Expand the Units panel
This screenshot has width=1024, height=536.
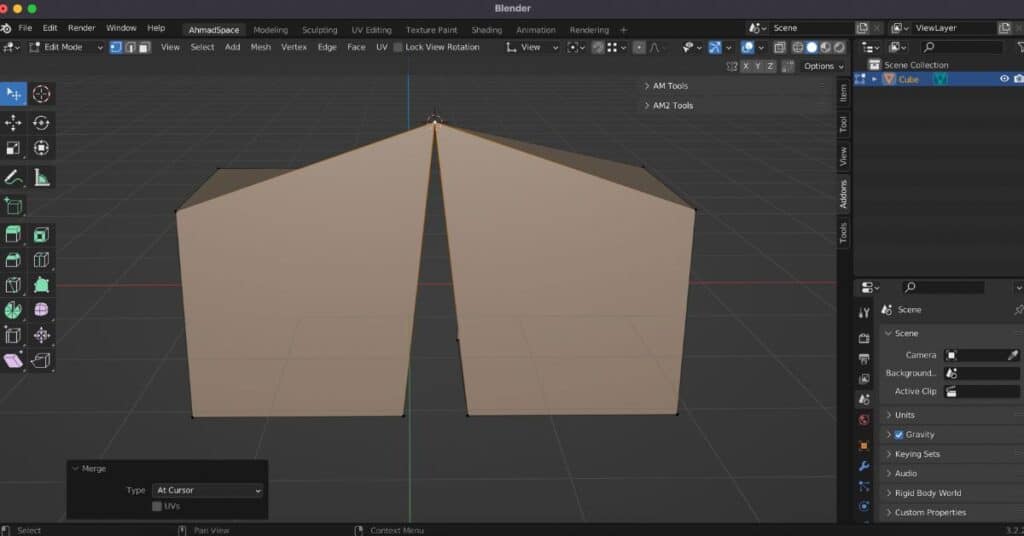pos(904,415)
